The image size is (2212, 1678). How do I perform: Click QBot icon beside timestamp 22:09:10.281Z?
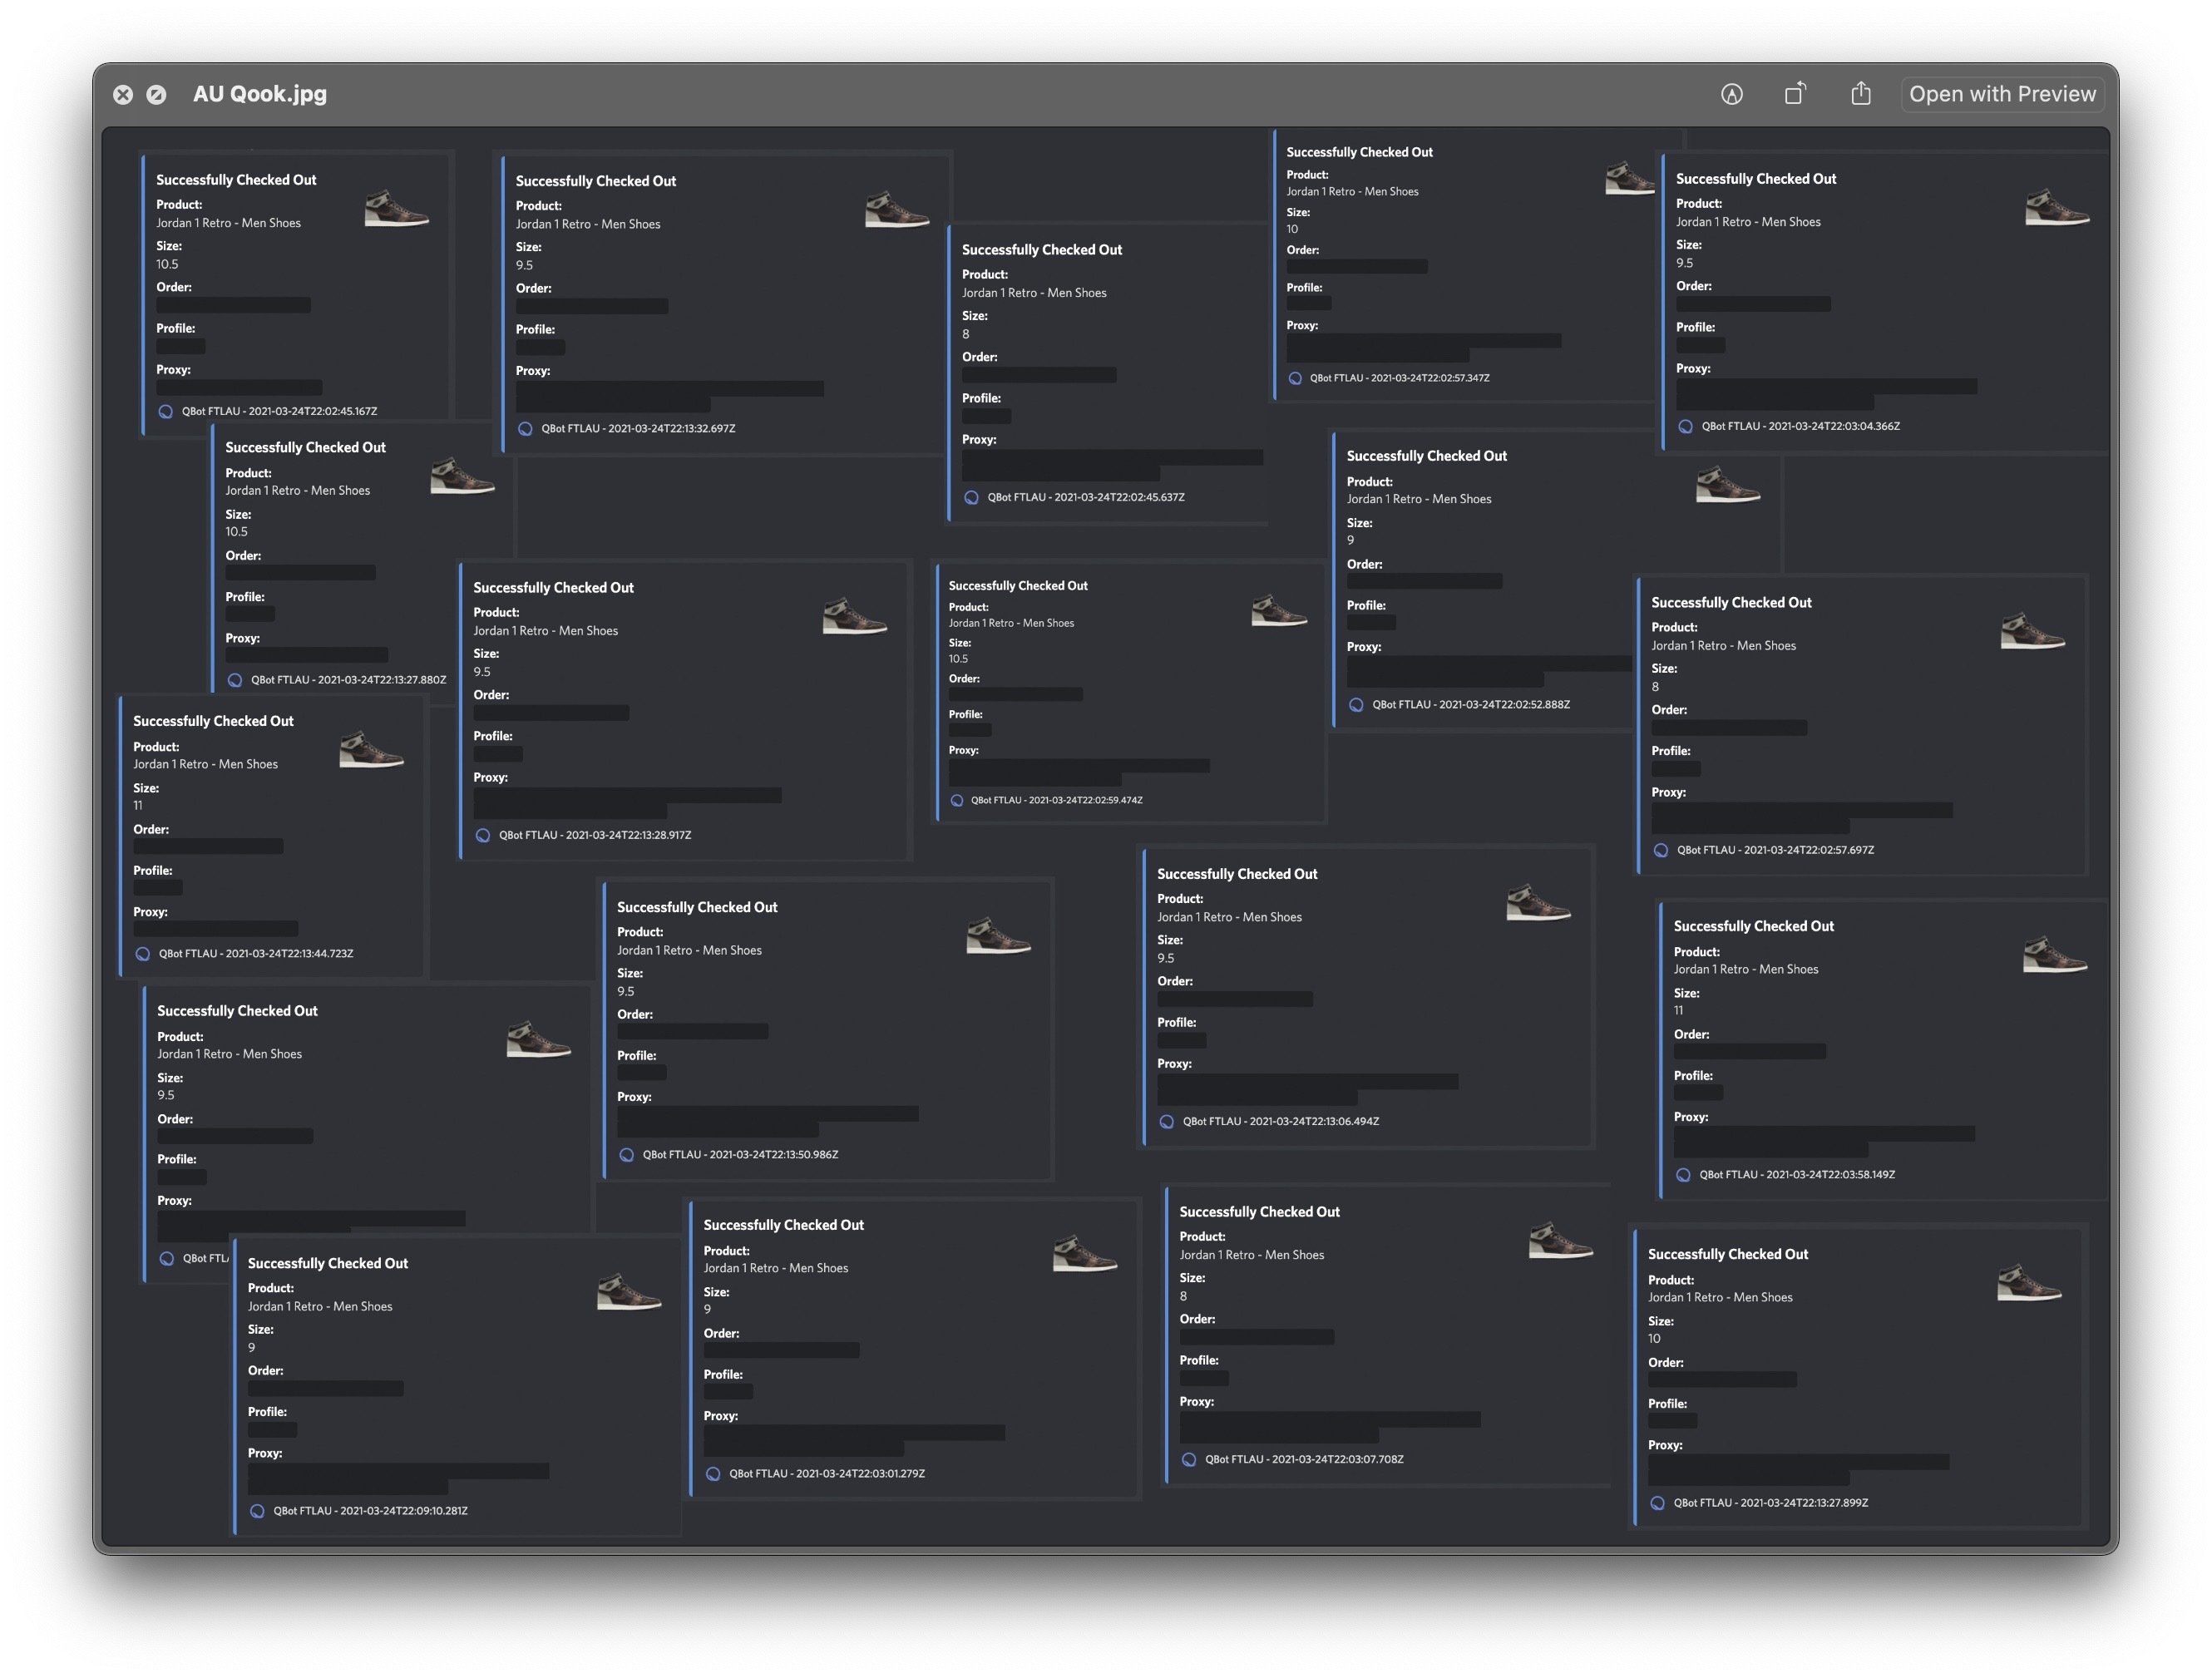257,1511
